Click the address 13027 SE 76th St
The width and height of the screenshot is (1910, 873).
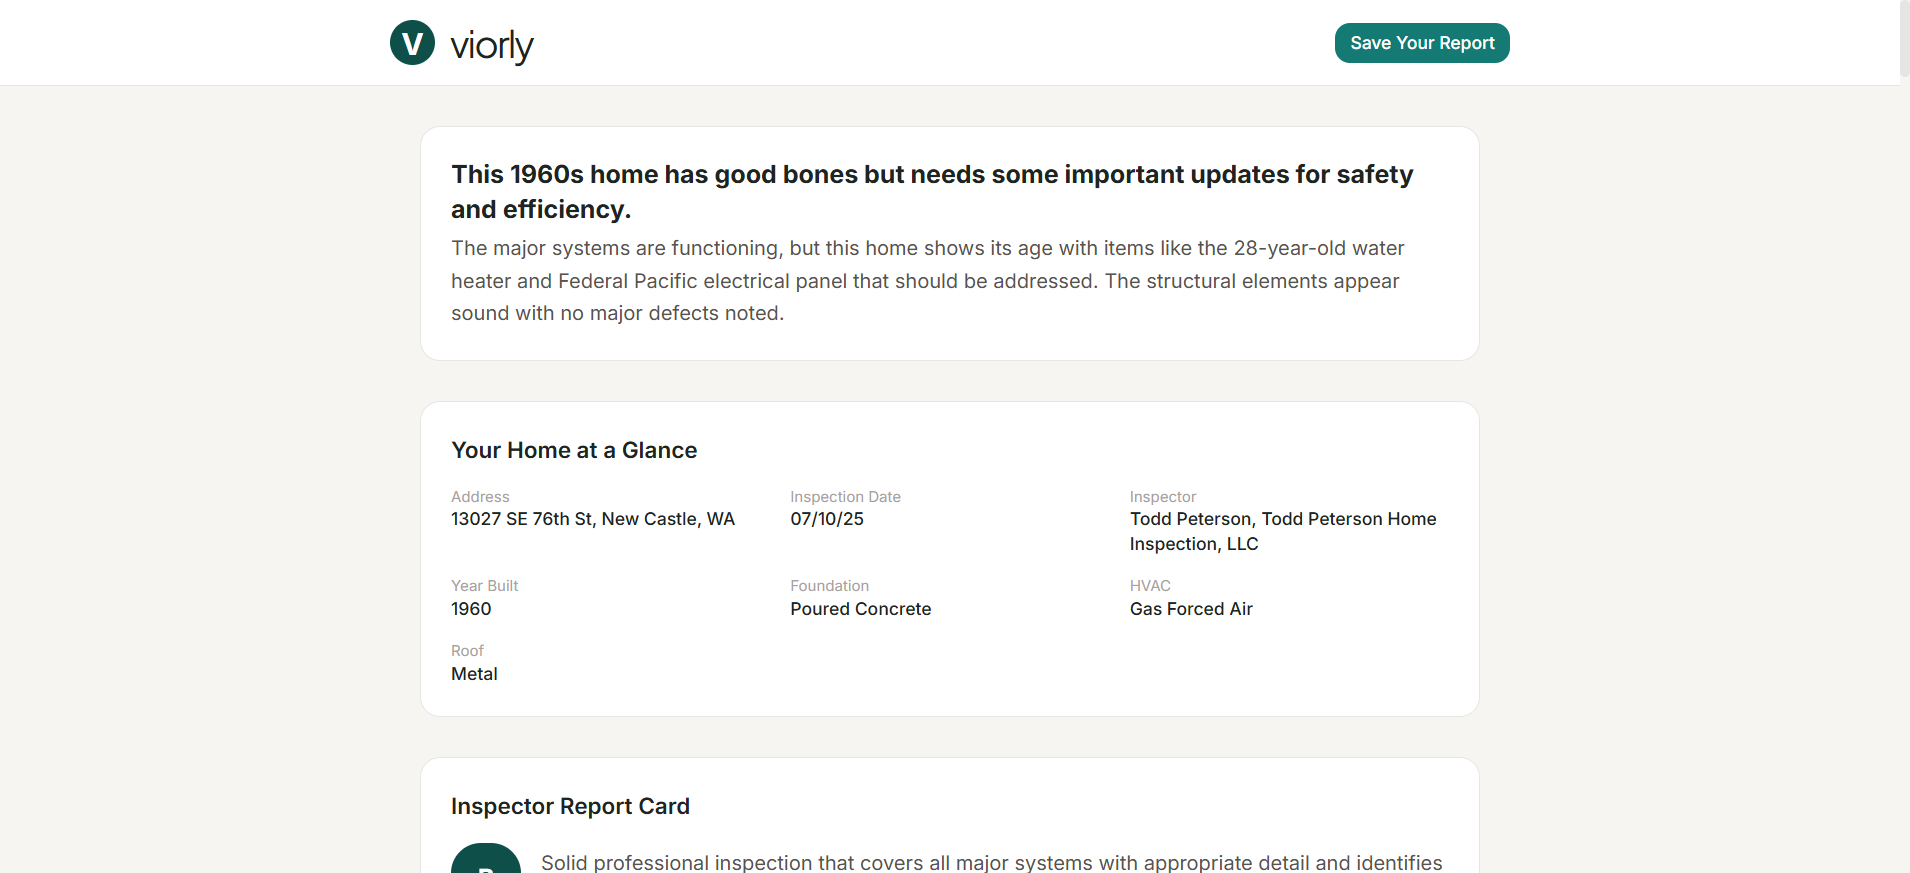592,519
